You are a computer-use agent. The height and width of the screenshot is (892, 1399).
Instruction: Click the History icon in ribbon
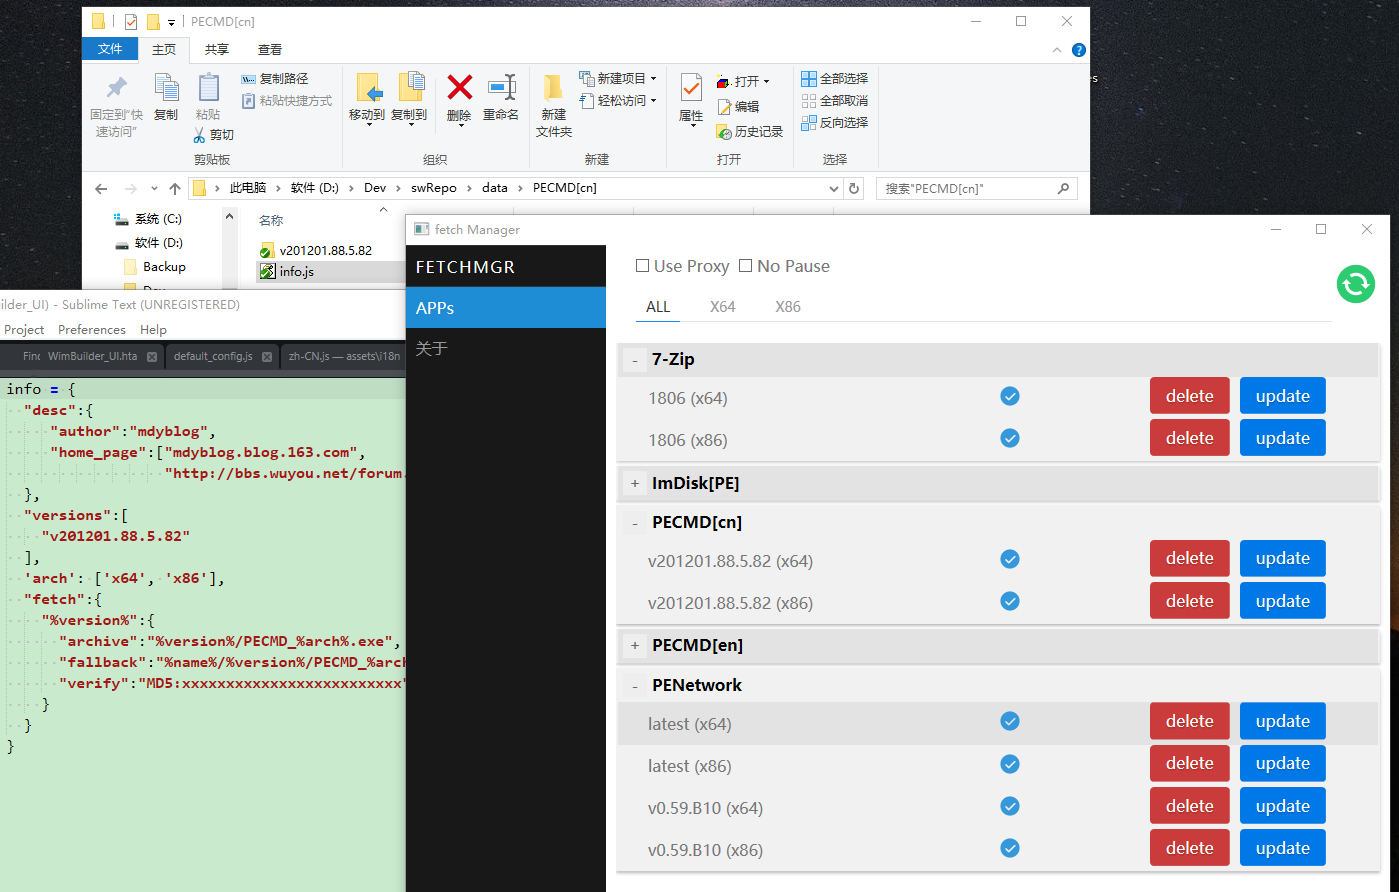pyautogui.click(x=724, y=131)
